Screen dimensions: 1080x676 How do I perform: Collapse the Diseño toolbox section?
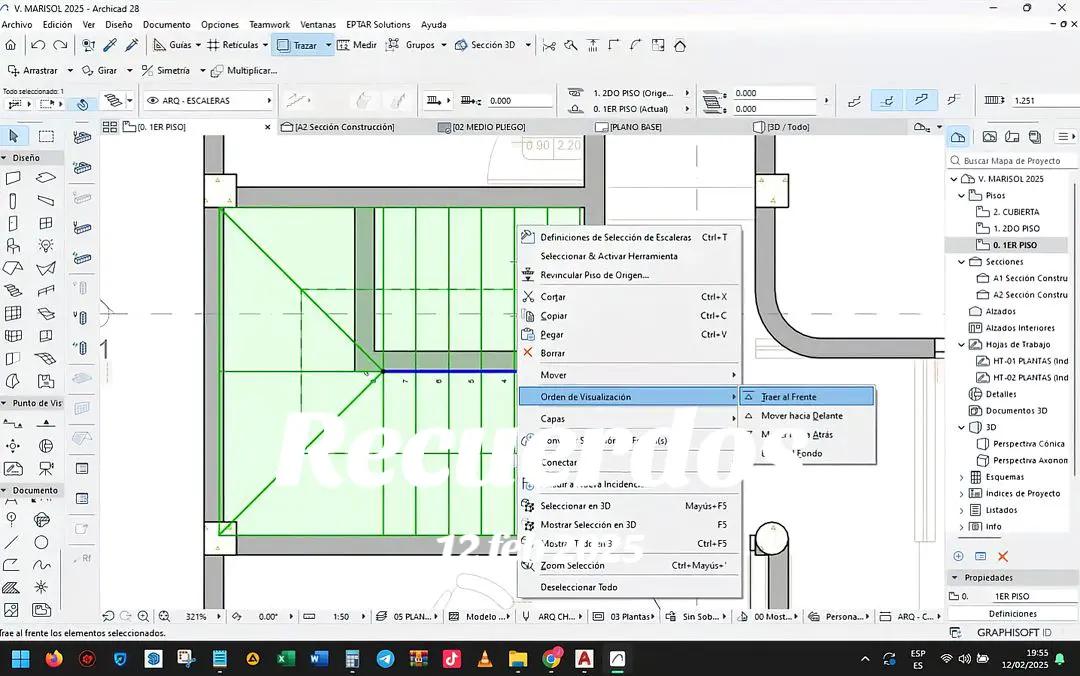click(x=4, y=158)
